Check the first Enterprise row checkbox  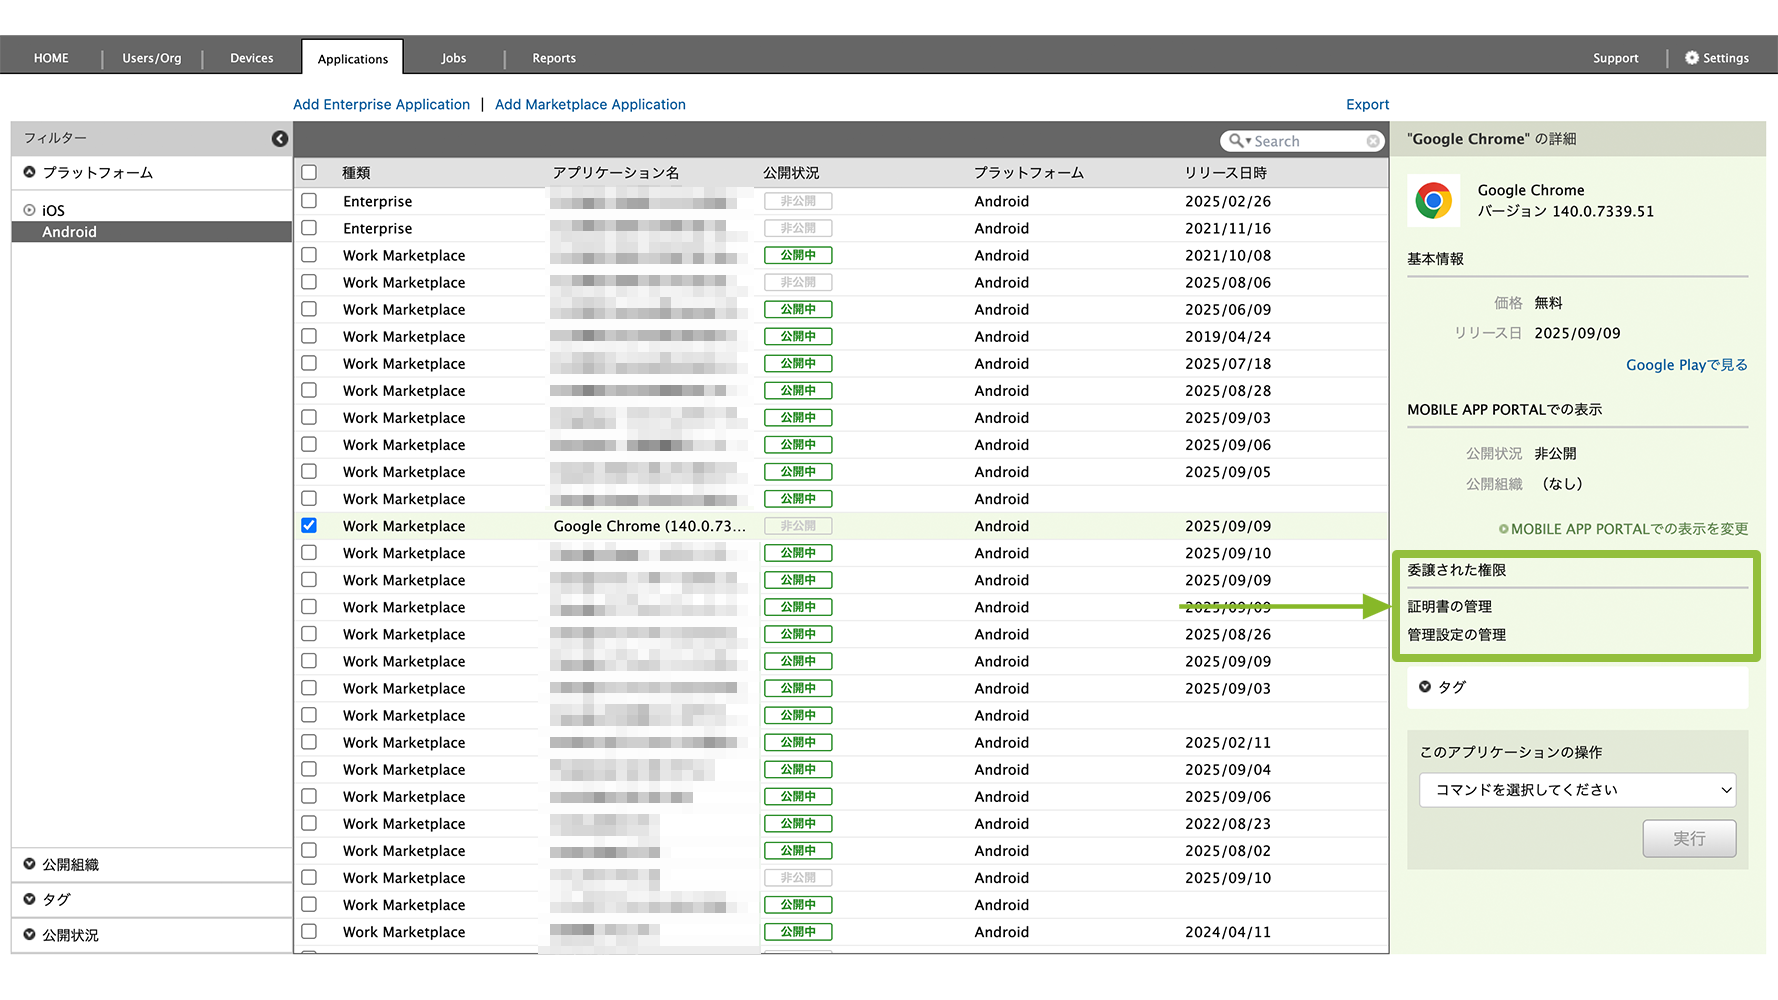coord(309,201)
